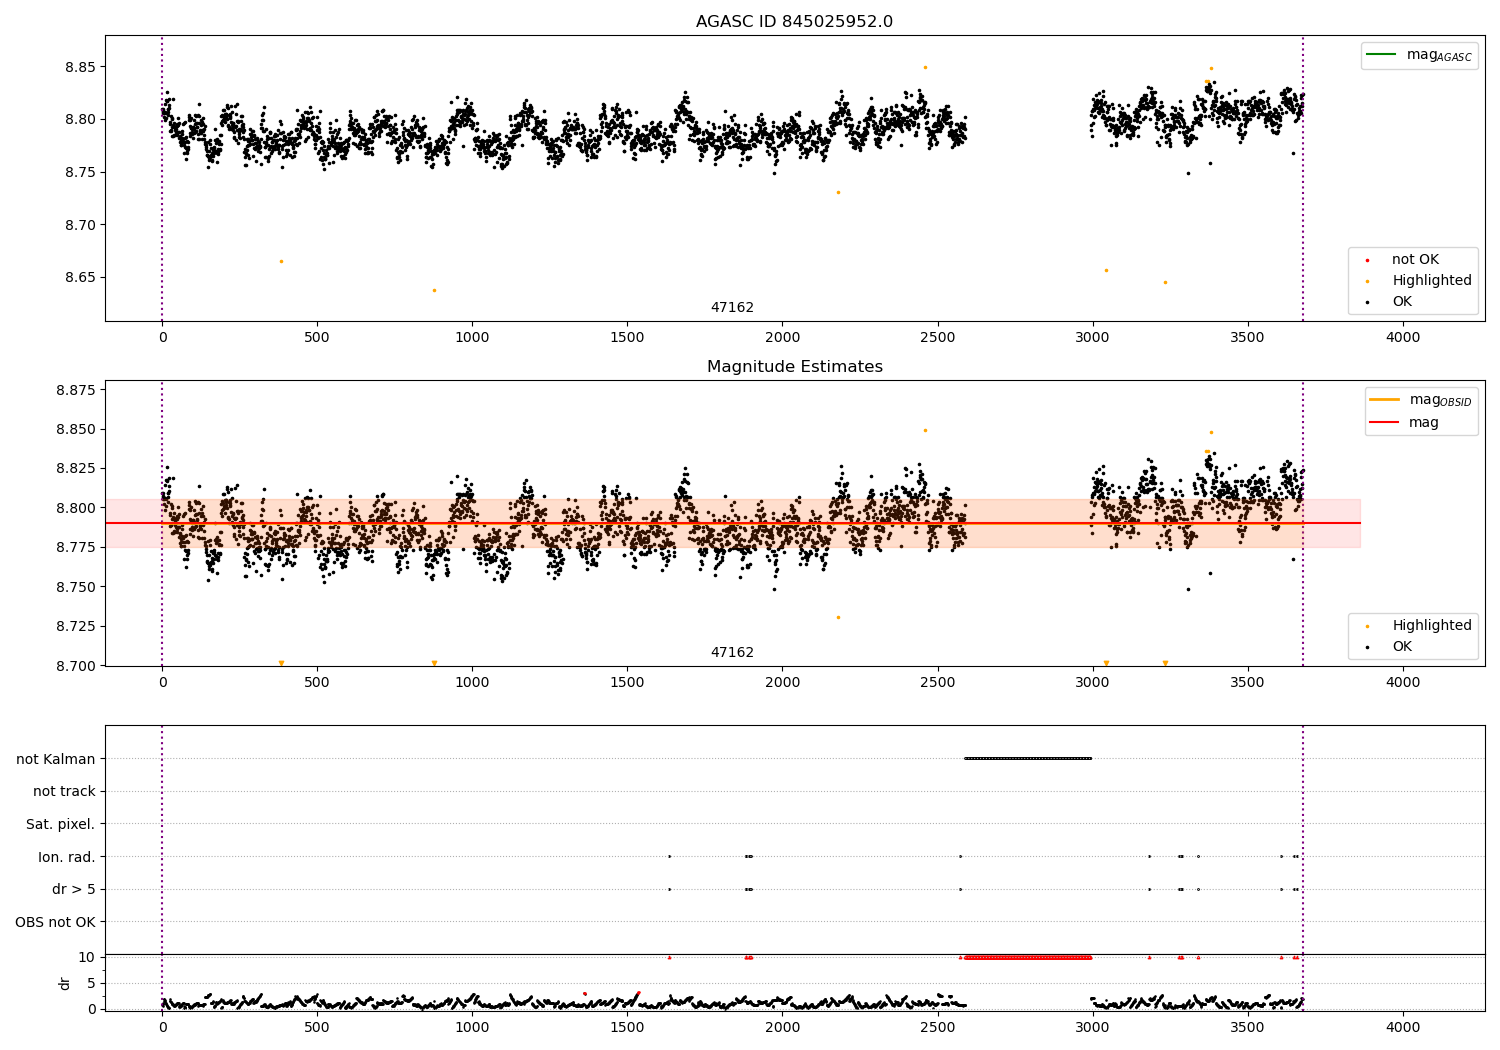Click the black 'not Kalman' data bar
The image size is (1500, 1050).
1028,759
